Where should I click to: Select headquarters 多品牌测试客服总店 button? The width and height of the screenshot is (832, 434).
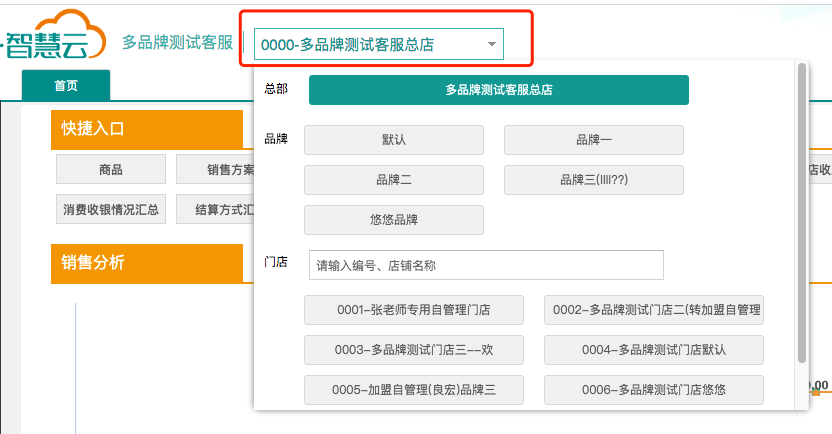point(499,90)
